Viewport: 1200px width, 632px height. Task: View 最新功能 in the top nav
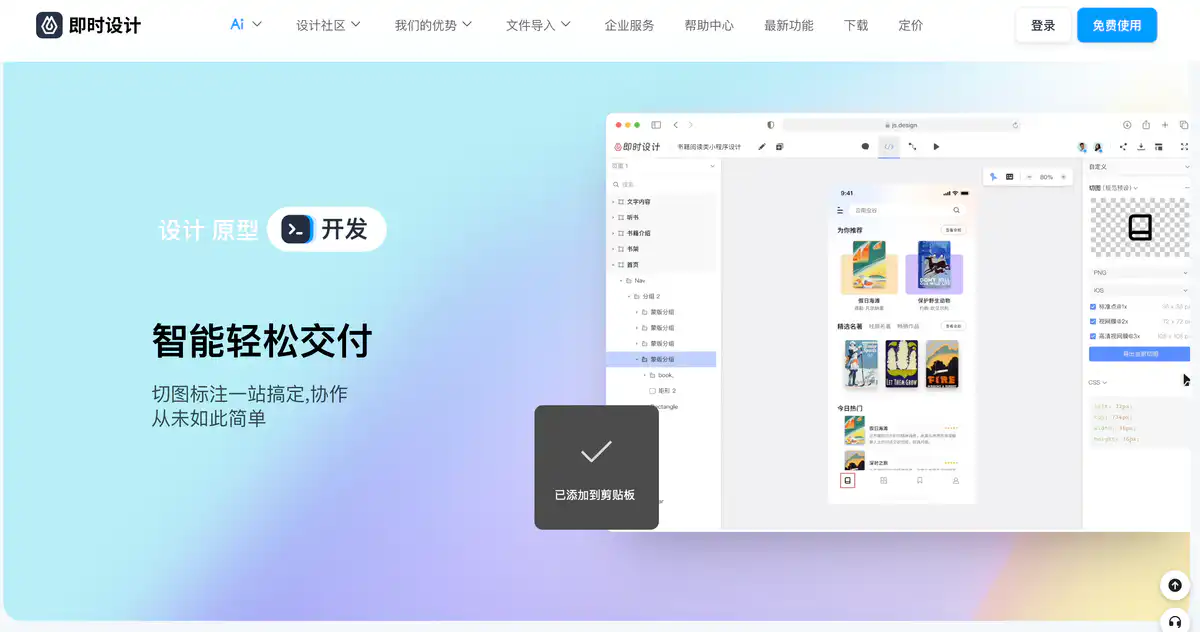click(x=789, y=25)
